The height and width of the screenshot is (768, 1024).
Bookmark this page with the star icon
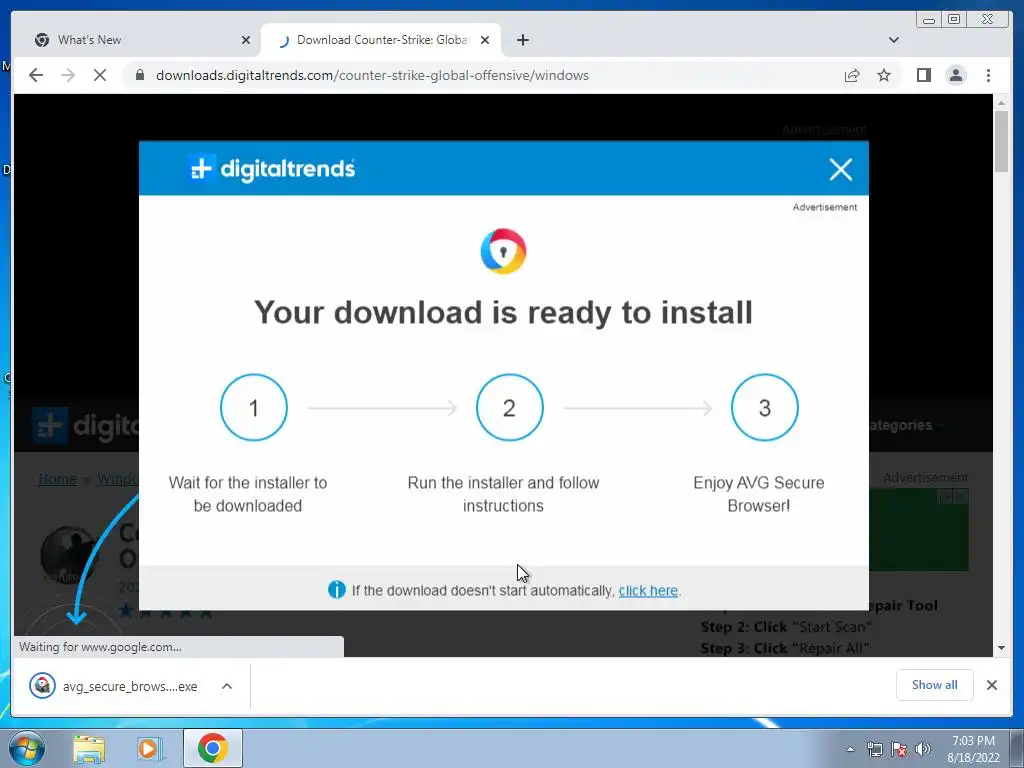(884, 75)
